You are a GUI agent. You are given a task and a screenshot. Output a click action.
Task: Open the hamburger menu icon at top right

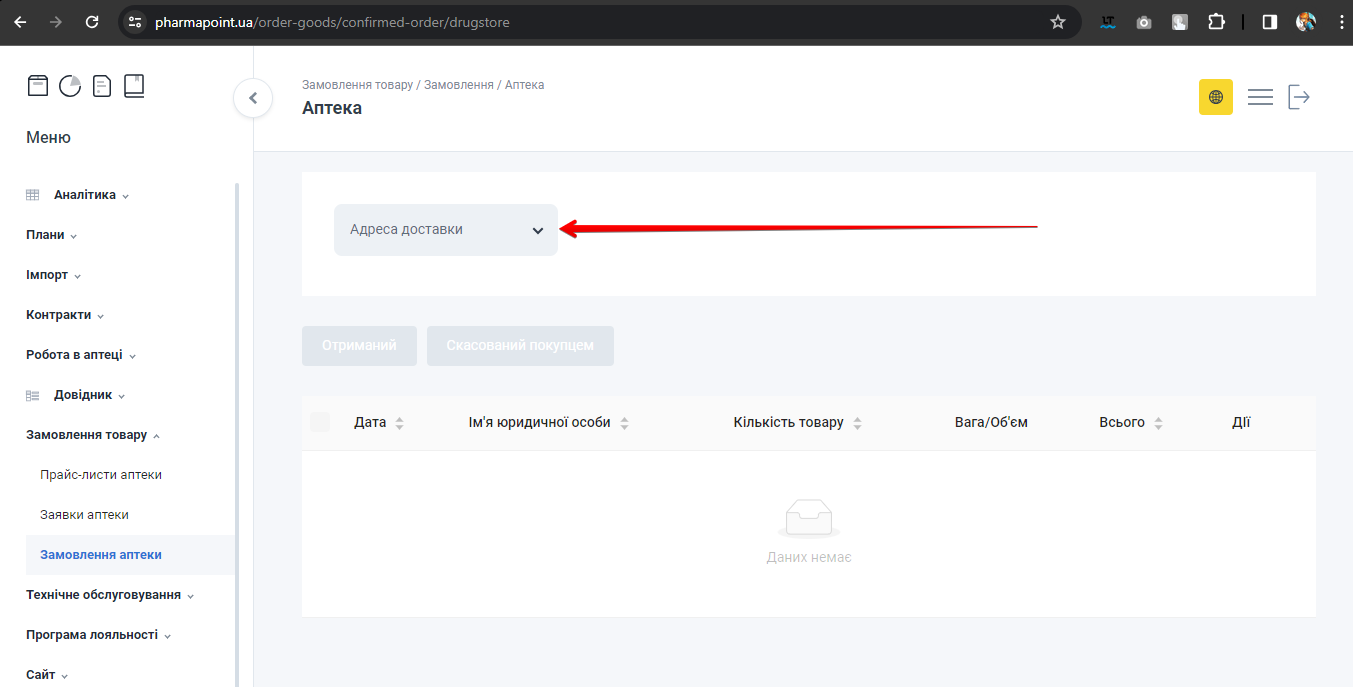(x=1260, y=97)
